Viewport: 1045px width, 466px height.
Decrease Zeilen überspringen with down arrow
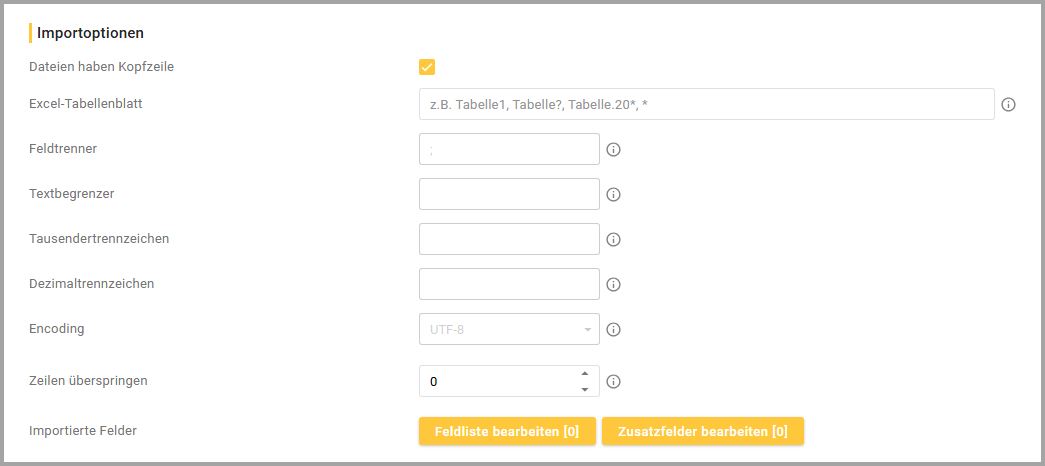point(585,389)
